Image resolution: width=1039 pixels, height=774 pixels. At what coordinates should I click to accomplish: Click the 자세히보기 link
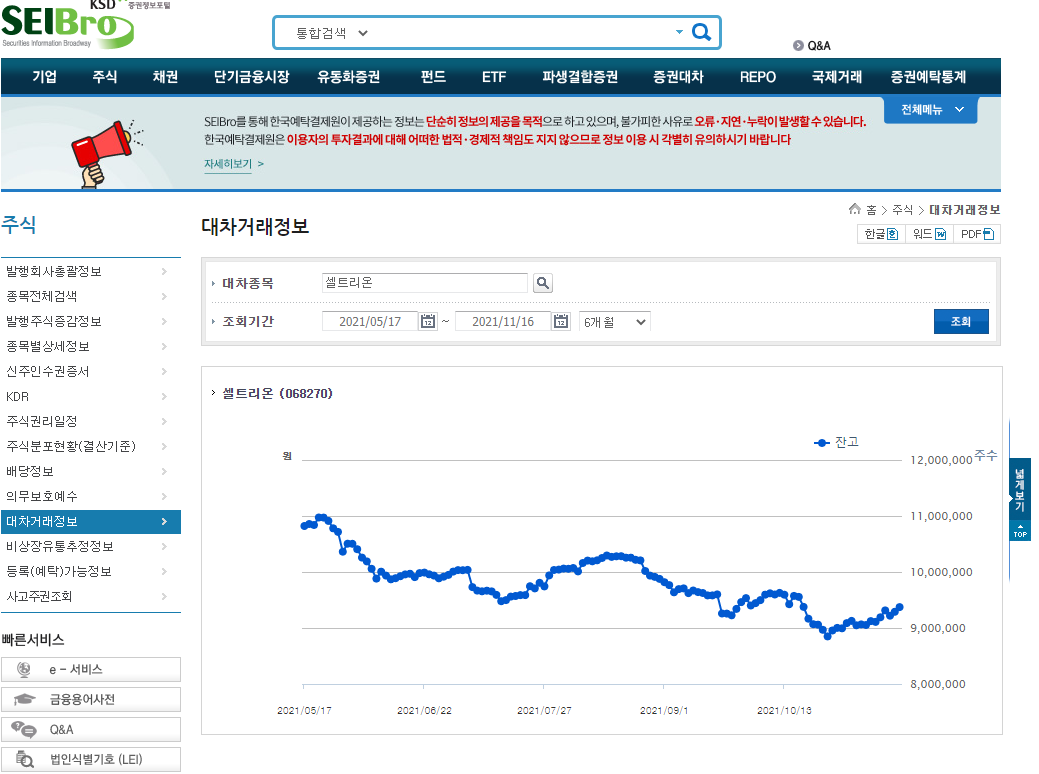click(x=228, y=164)
